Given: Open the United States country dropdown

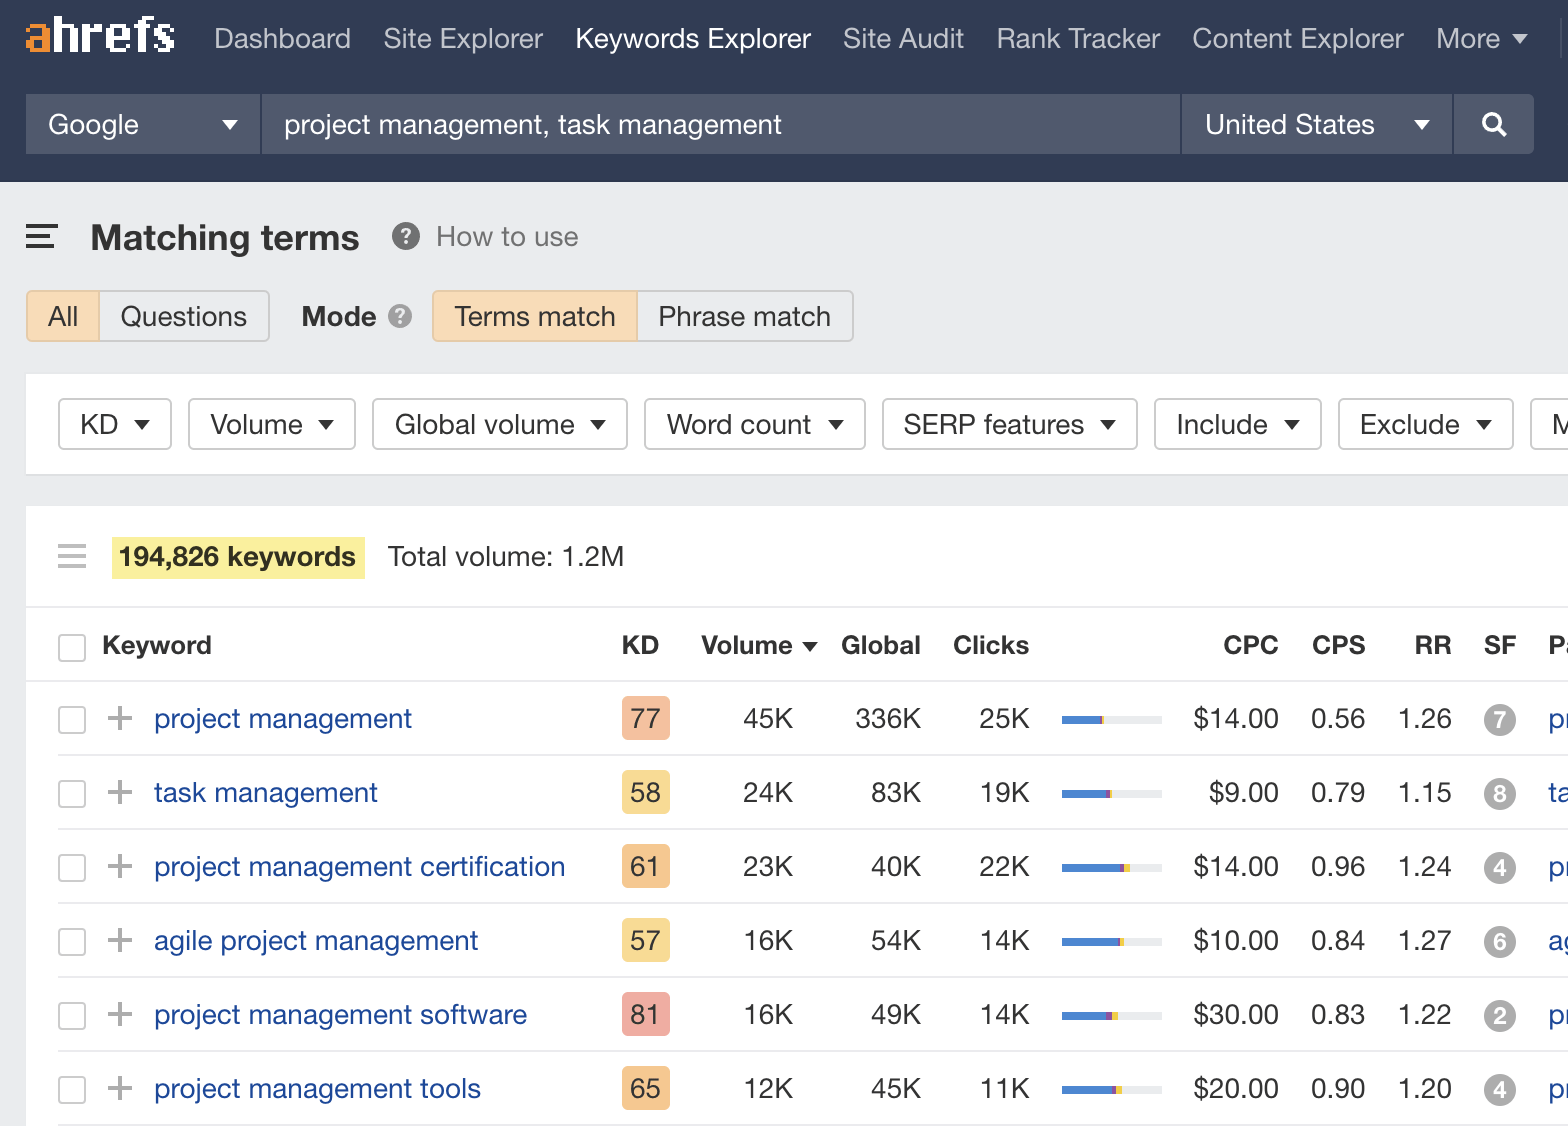Looking at the screenshot, I should (x=1316, y=124).
